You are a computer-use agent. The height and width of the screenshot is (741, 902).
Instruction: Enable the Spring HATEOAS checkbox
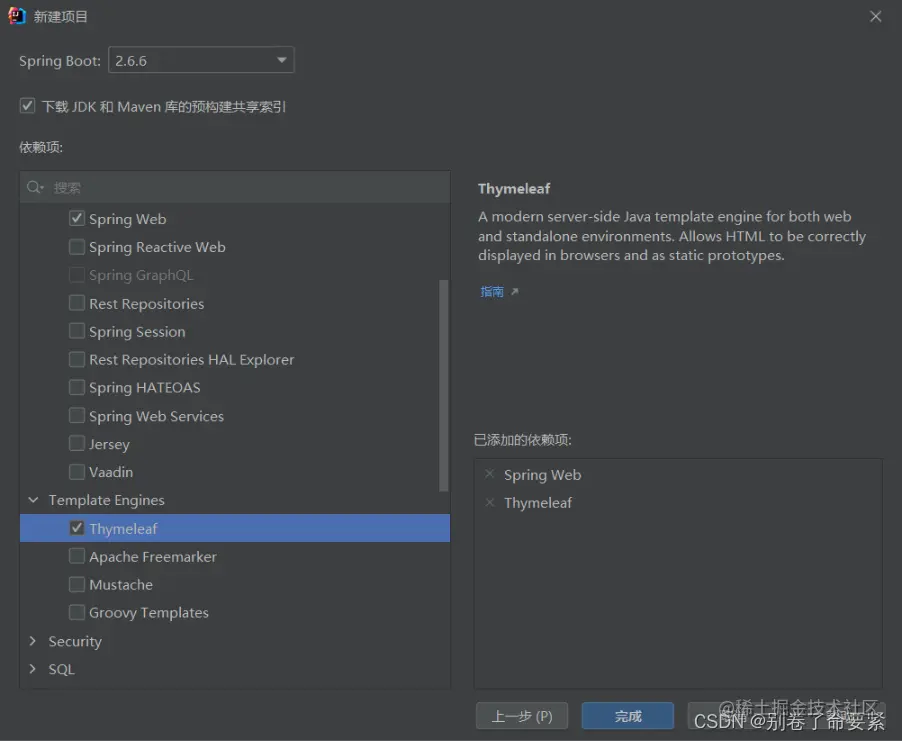(77, 387)
